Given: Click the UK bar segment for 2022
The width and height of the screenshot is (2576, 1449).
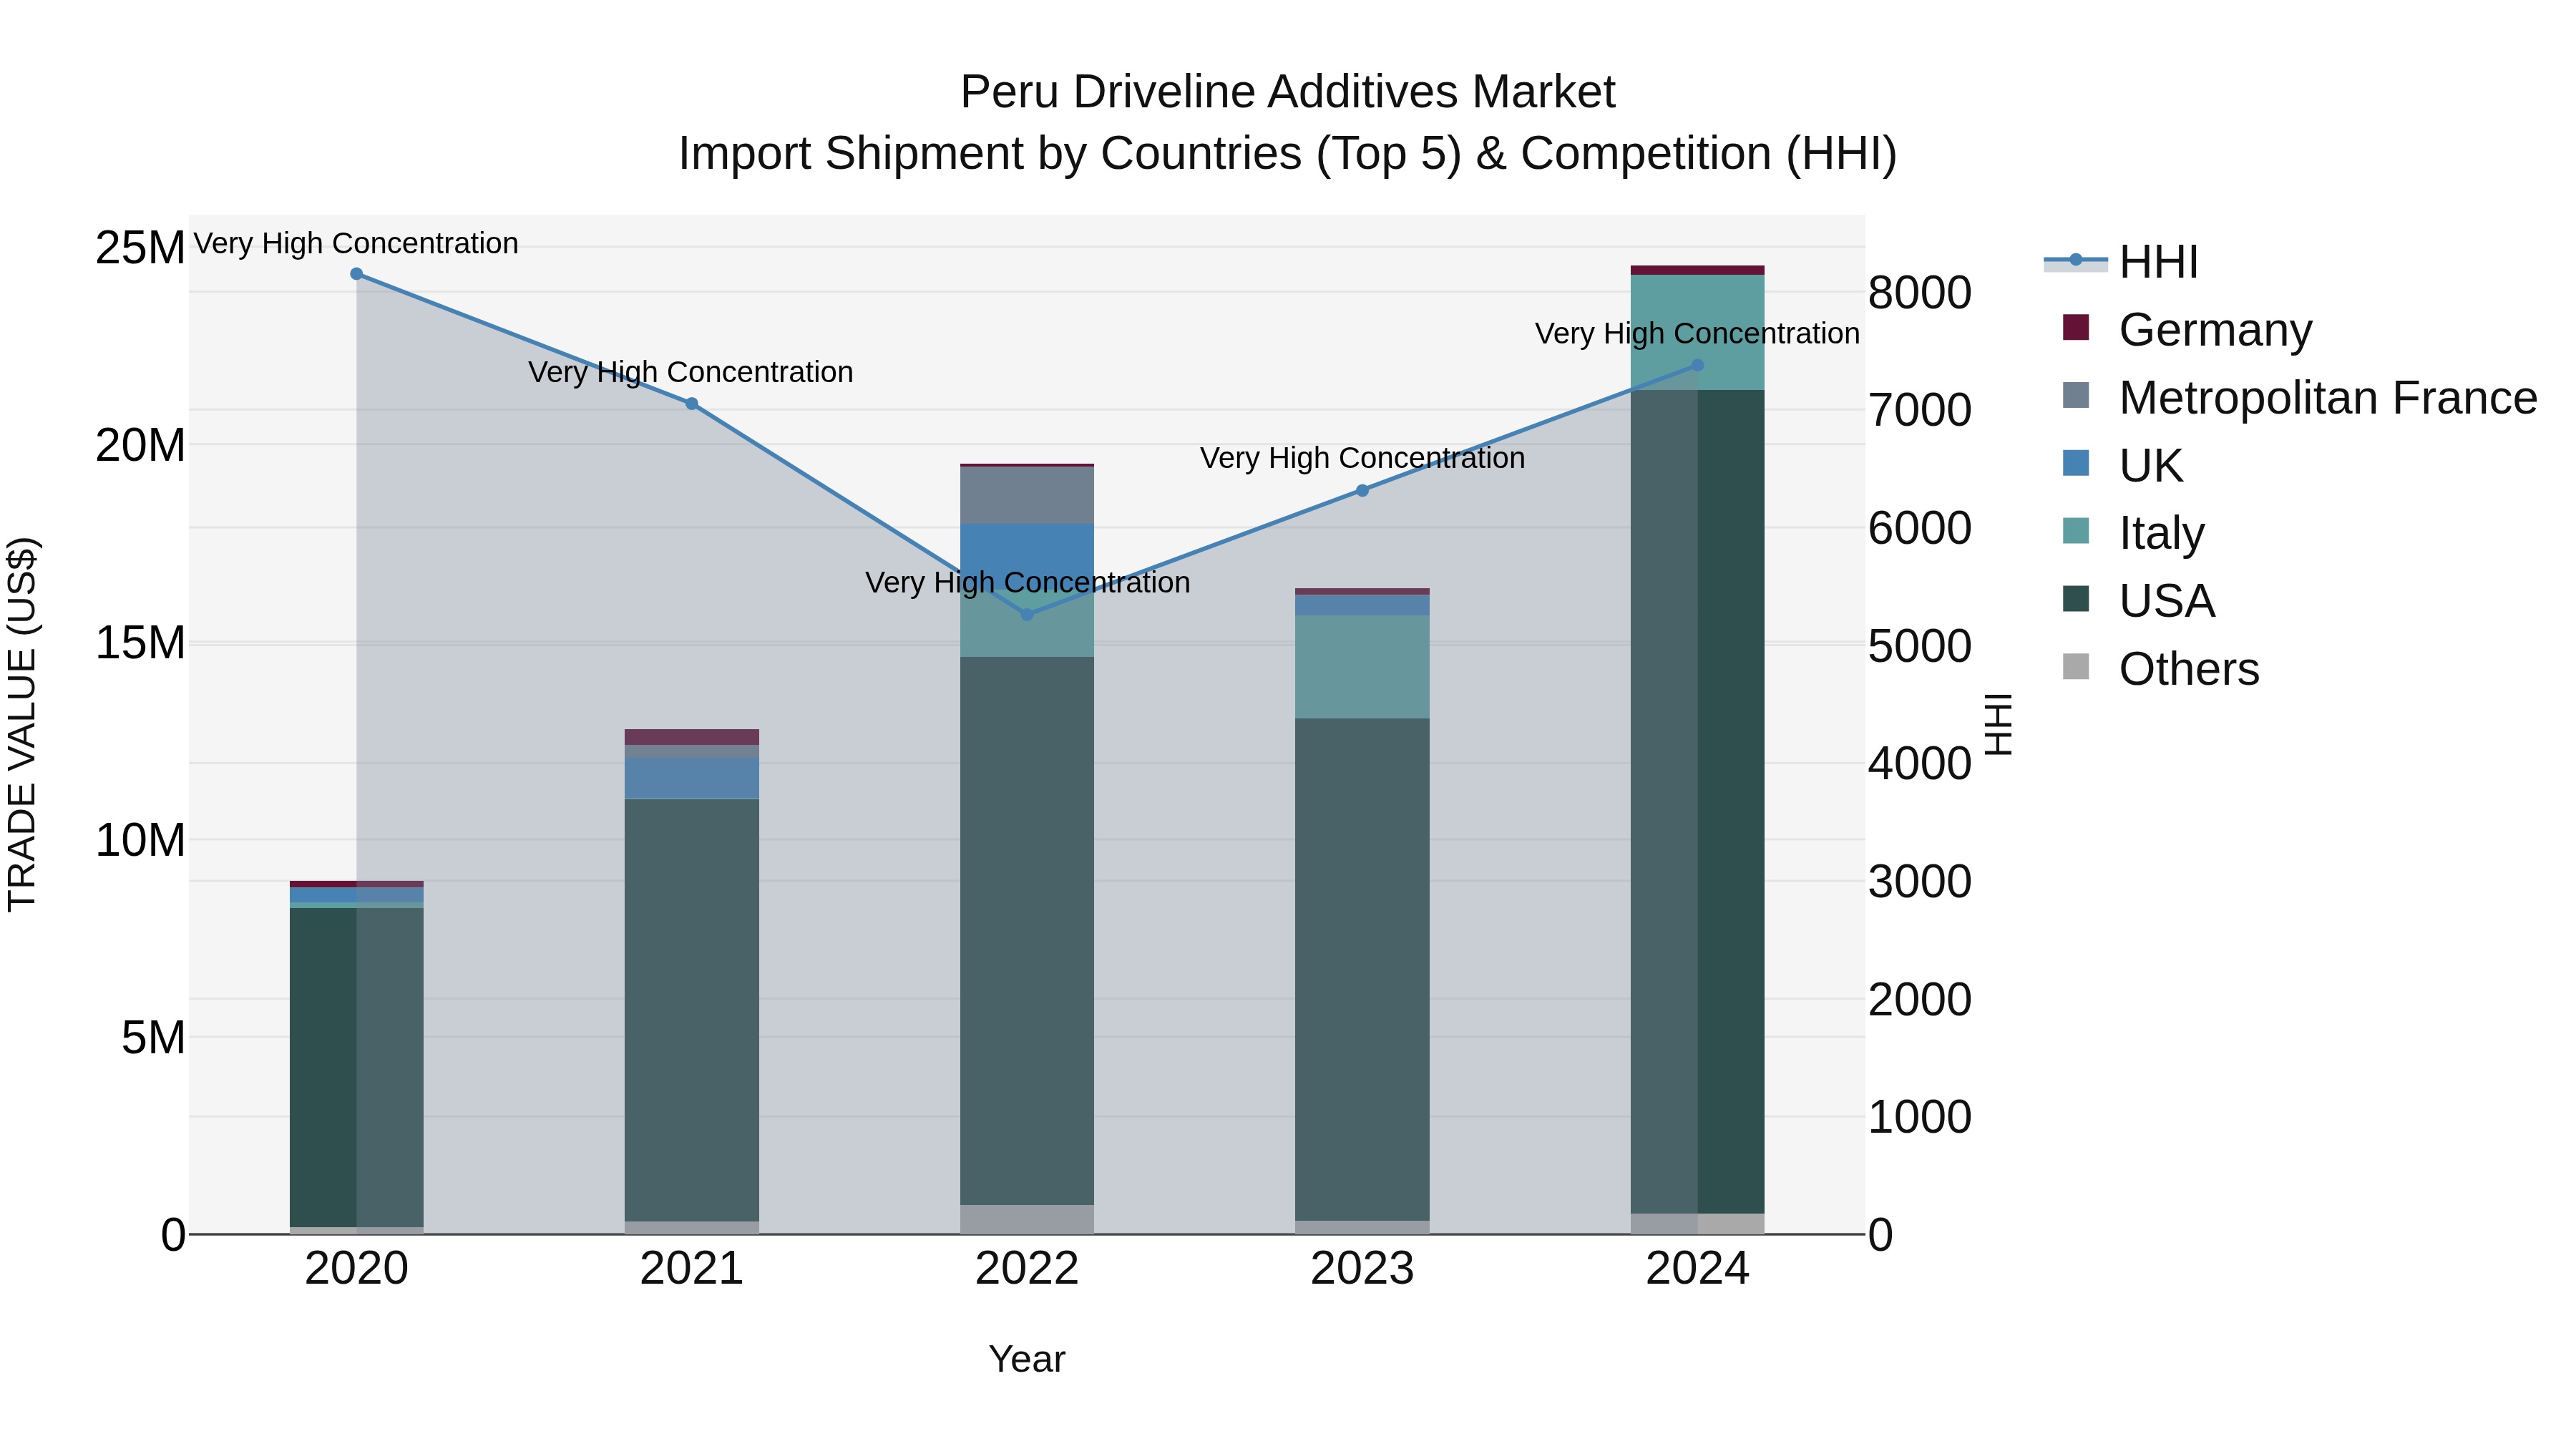Looking at the screenshot, I should pos(1027,558).
